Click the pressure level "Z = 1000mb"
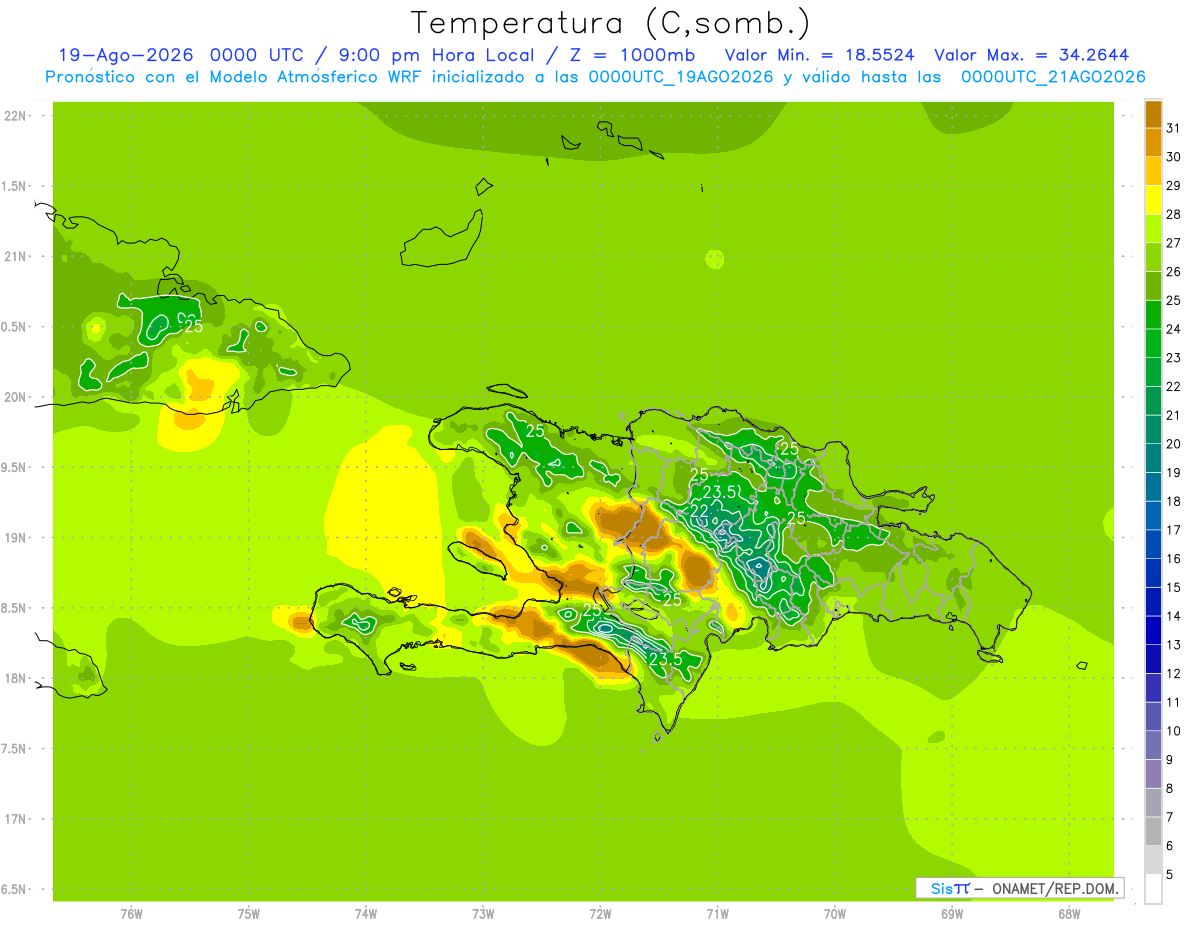Viewport: 1200px width, 927px height. click(630, 55)
